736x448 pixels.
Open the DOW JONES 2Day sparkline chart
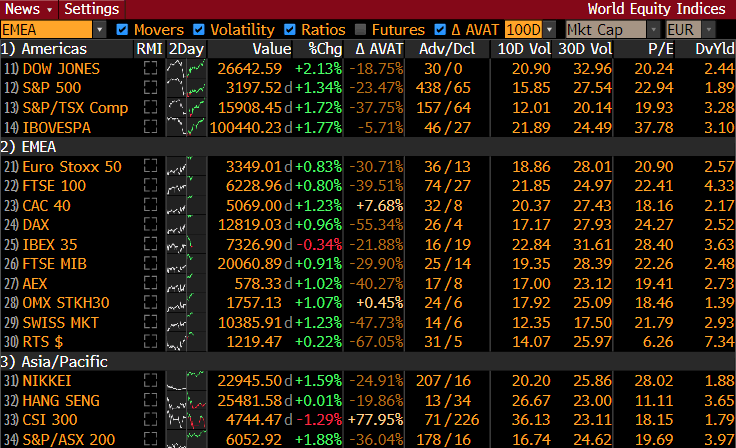pyautogui.click(x=186, y=69)
